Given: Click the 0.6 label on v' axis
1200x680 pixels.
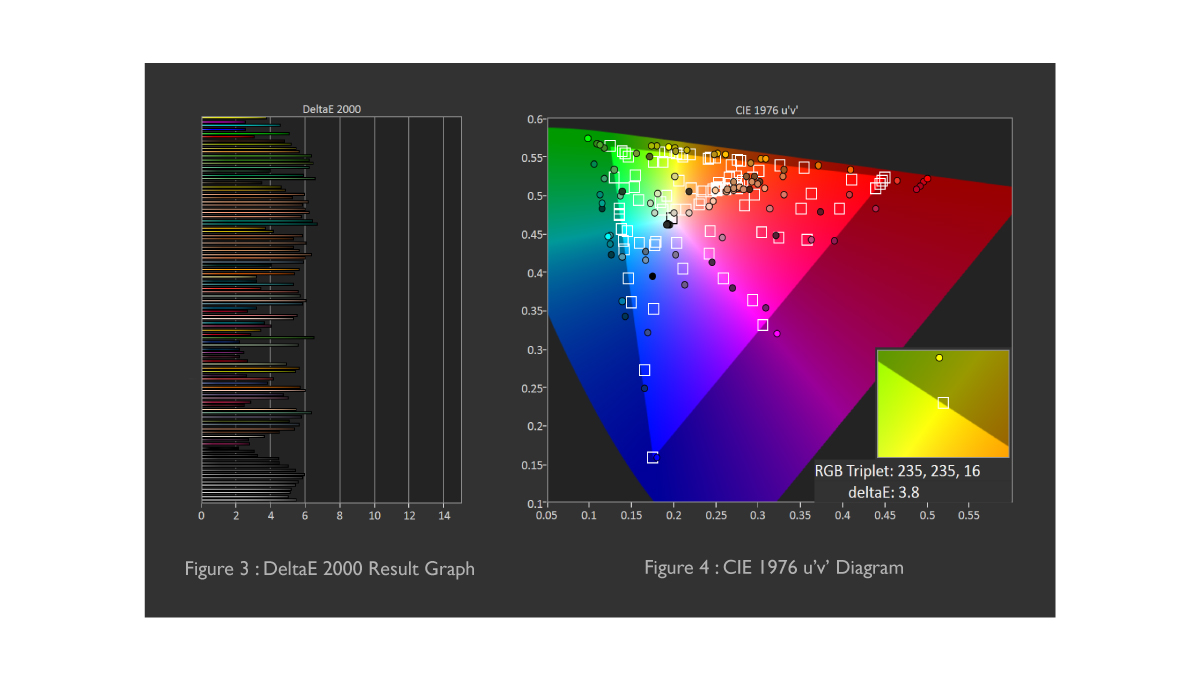Looking at the screenshot, I should [x=534, y=119].
